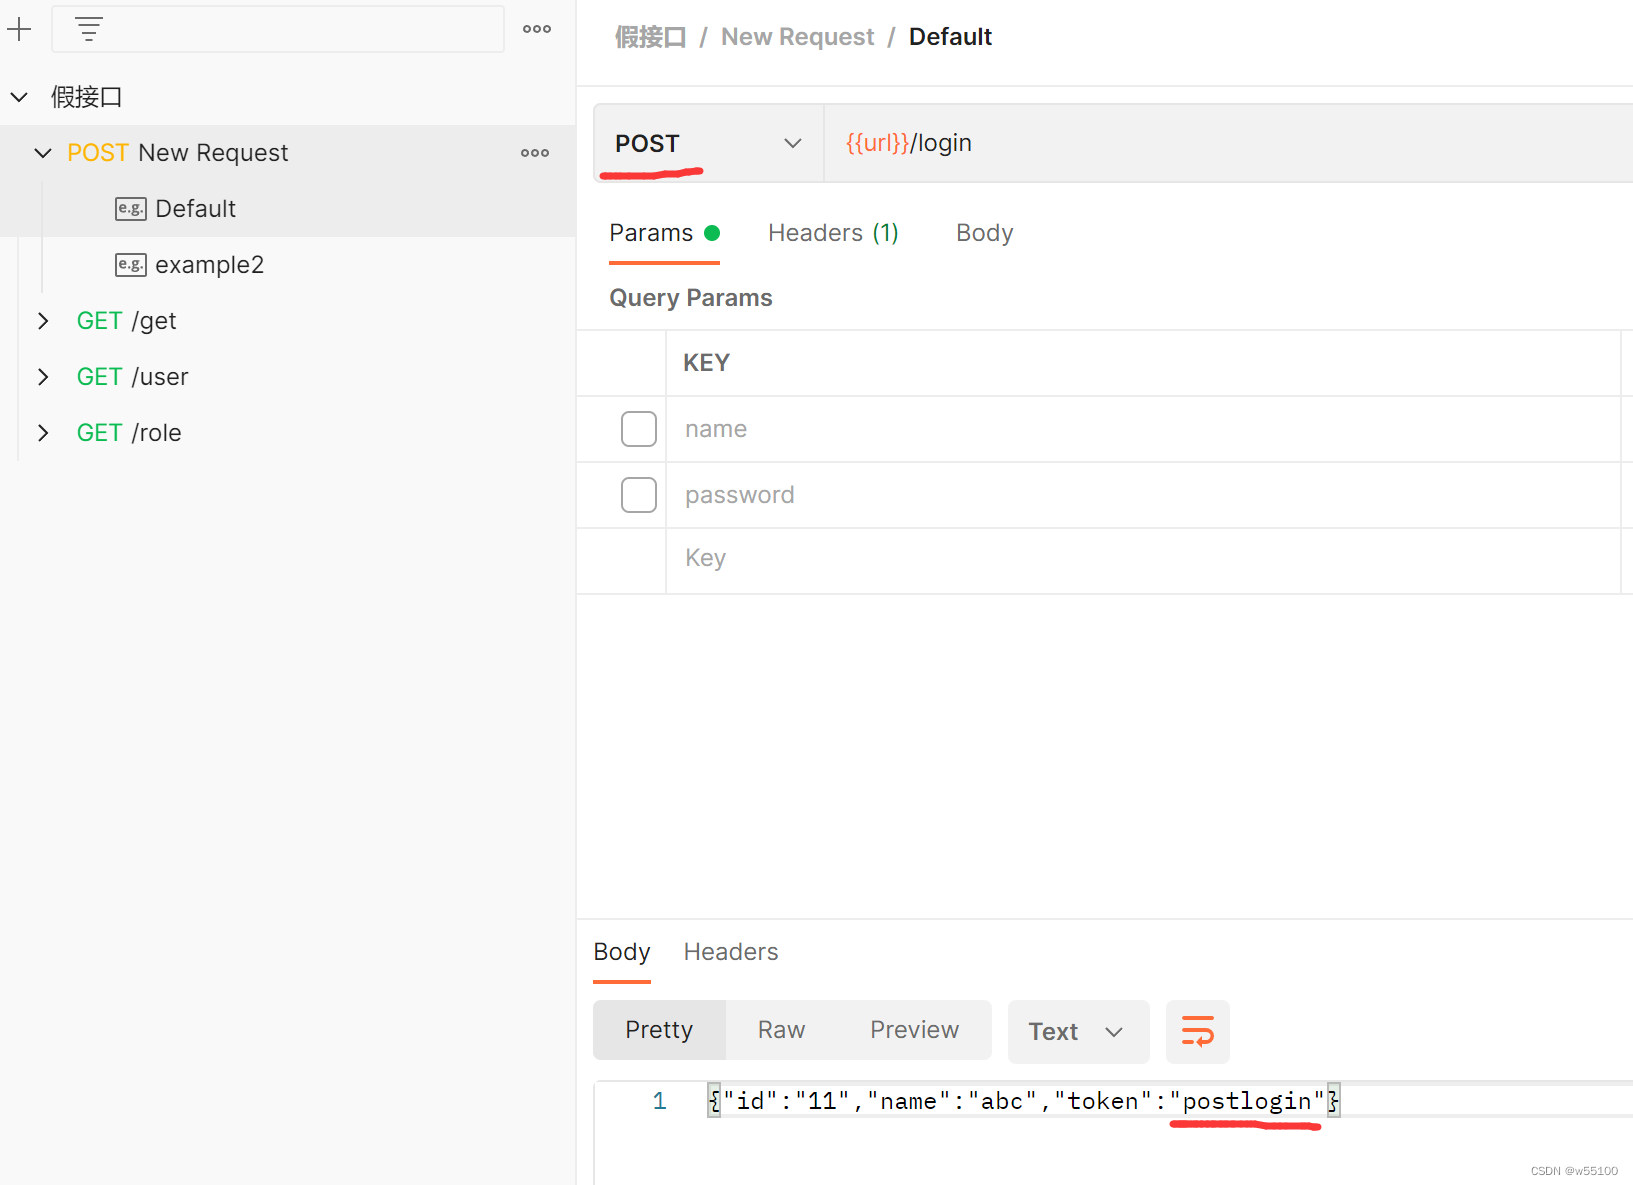Click the empty Key input row

[1143, 559]
